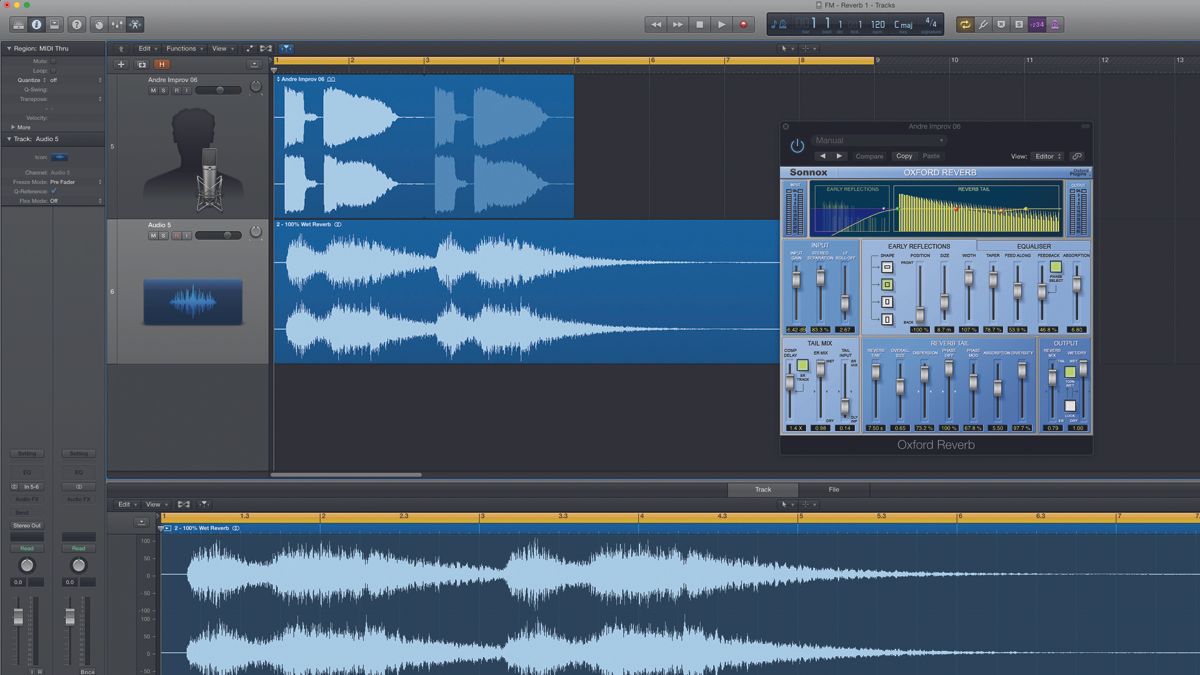Open the Functions menu above the track area
The width and height of the screenshot is (1200, 675).
point(183,47)
